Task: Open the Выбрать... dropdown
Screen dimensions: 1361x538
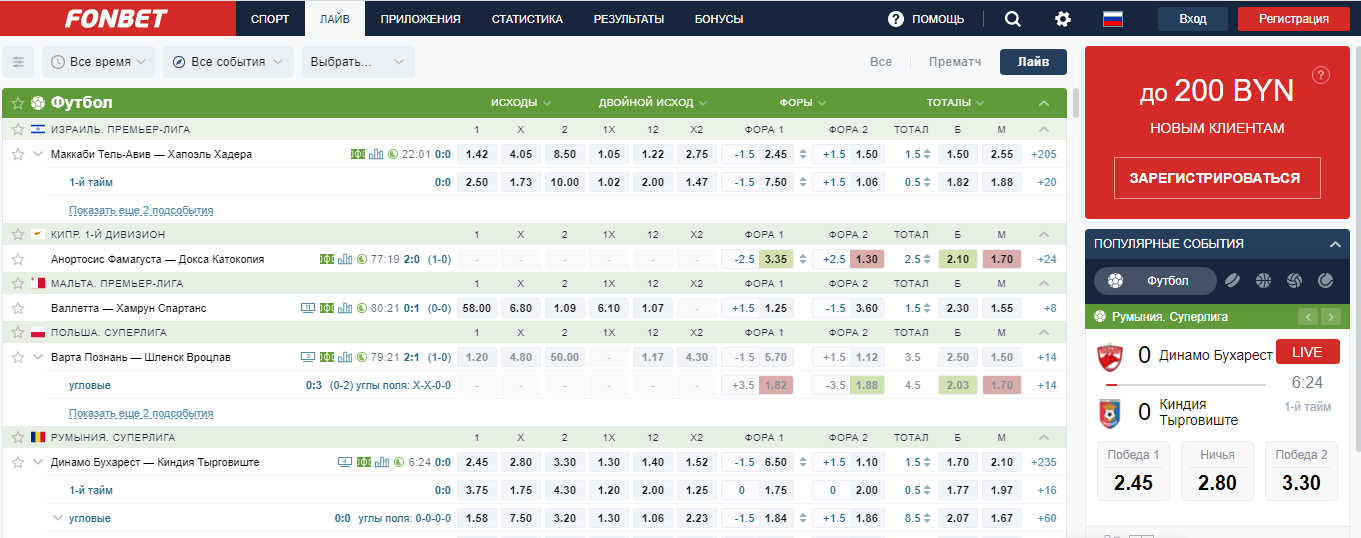Action: (358, 62)
